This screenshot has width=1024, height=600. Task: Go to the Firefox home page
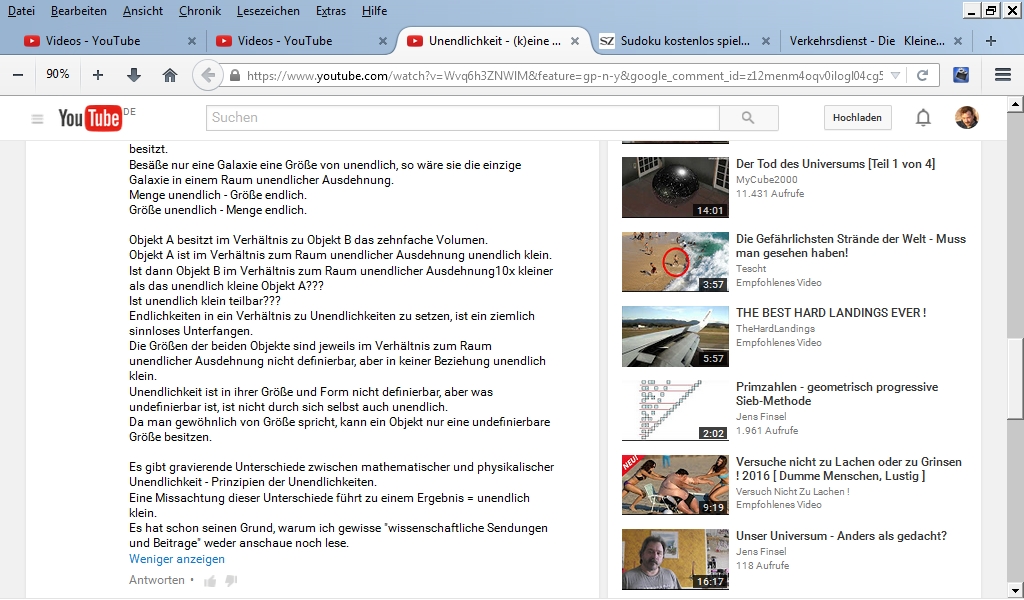pyautogui.click(x=170, y=75)
